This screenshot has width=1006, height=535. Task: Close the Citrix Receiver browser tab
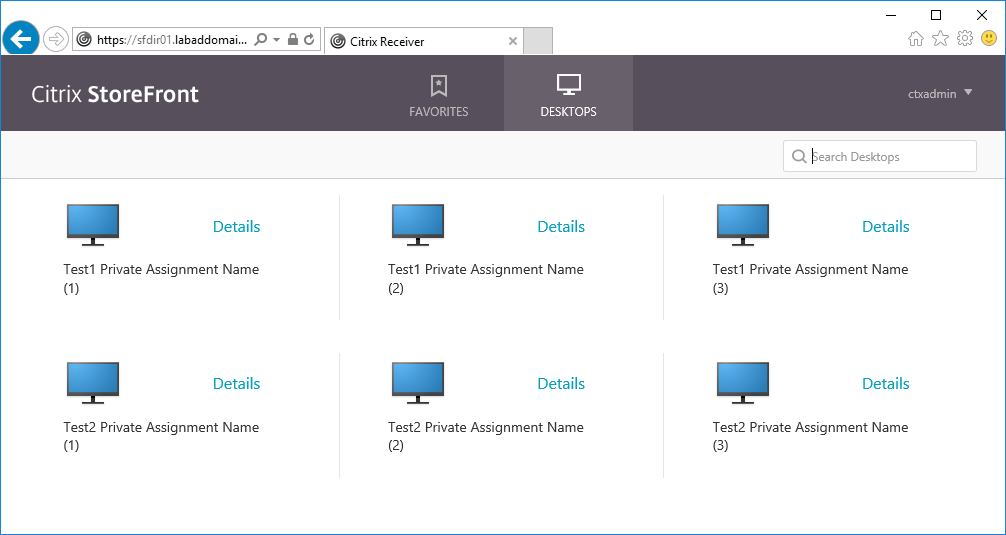513,41
